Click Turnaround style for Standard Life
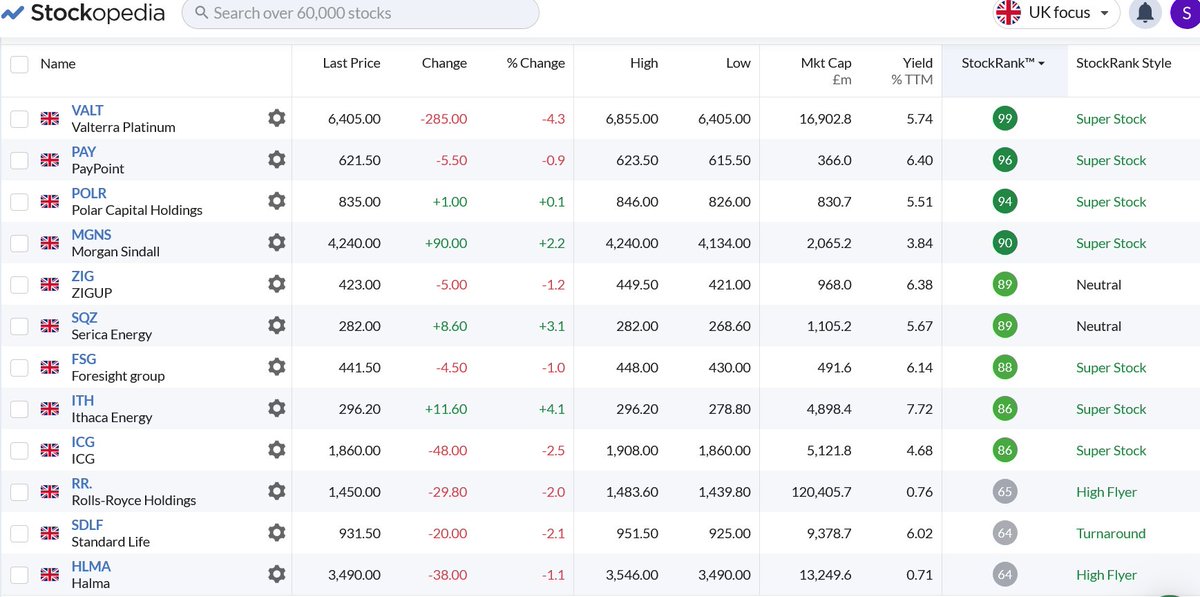Screen dimensions: 1200x597 (x=1111, y=533)
